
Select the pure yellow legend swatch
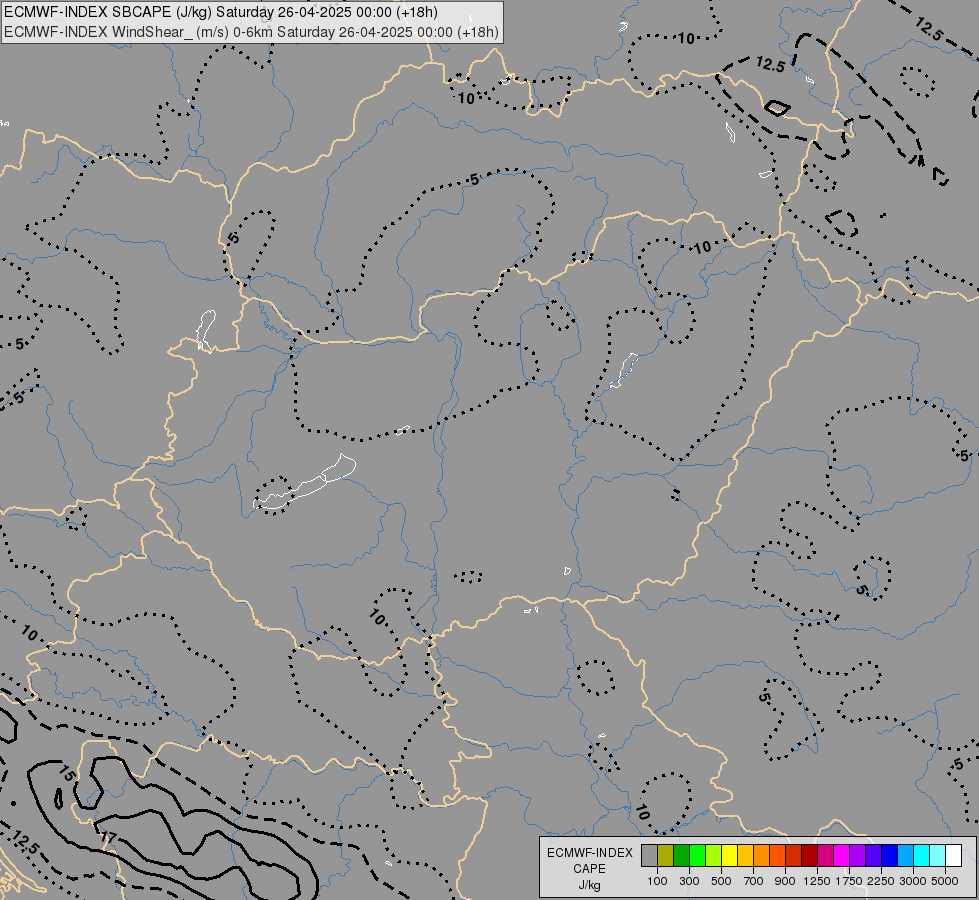click(730, 855)
